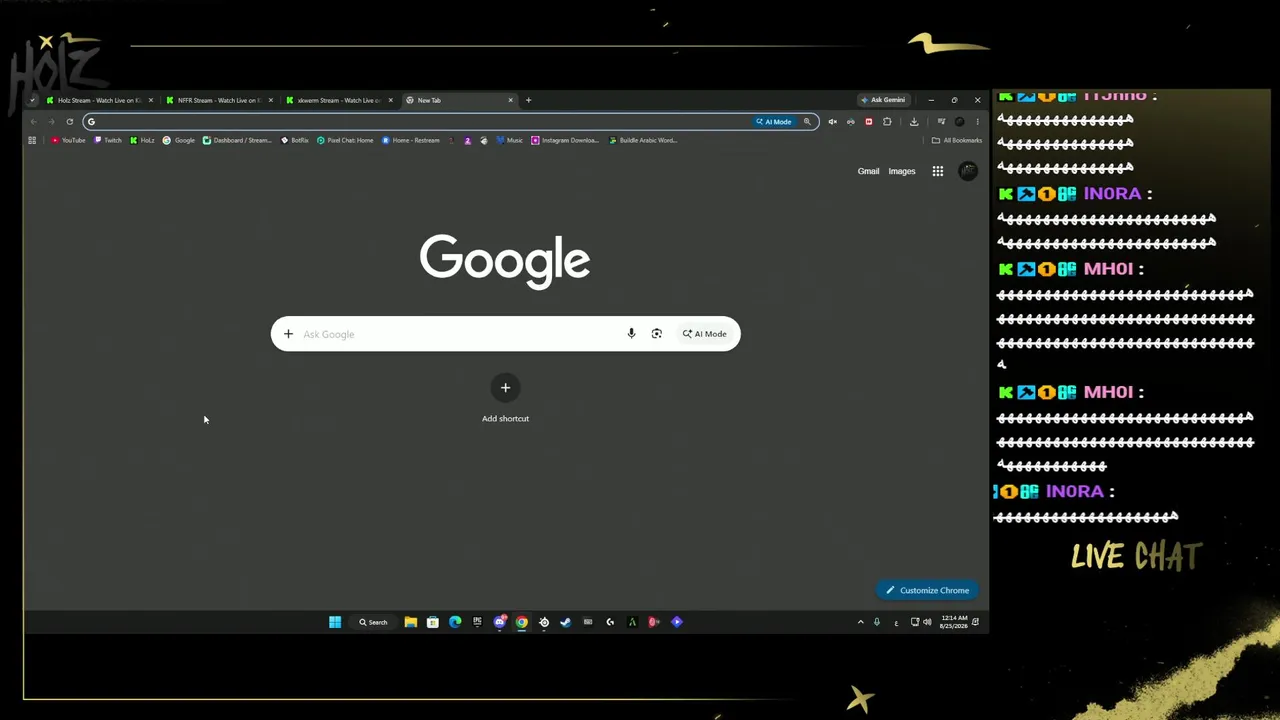Click the red extension icon in toolbar
The width and height of the screenshot is (1280, 720).
(x=868, y=122)
